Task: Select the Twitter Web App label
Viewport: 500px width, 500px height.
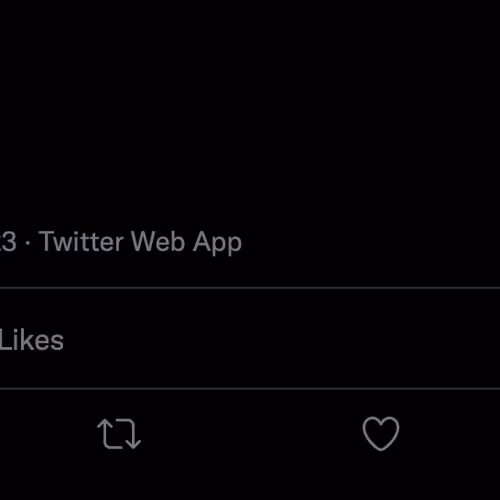Action: 140,242
